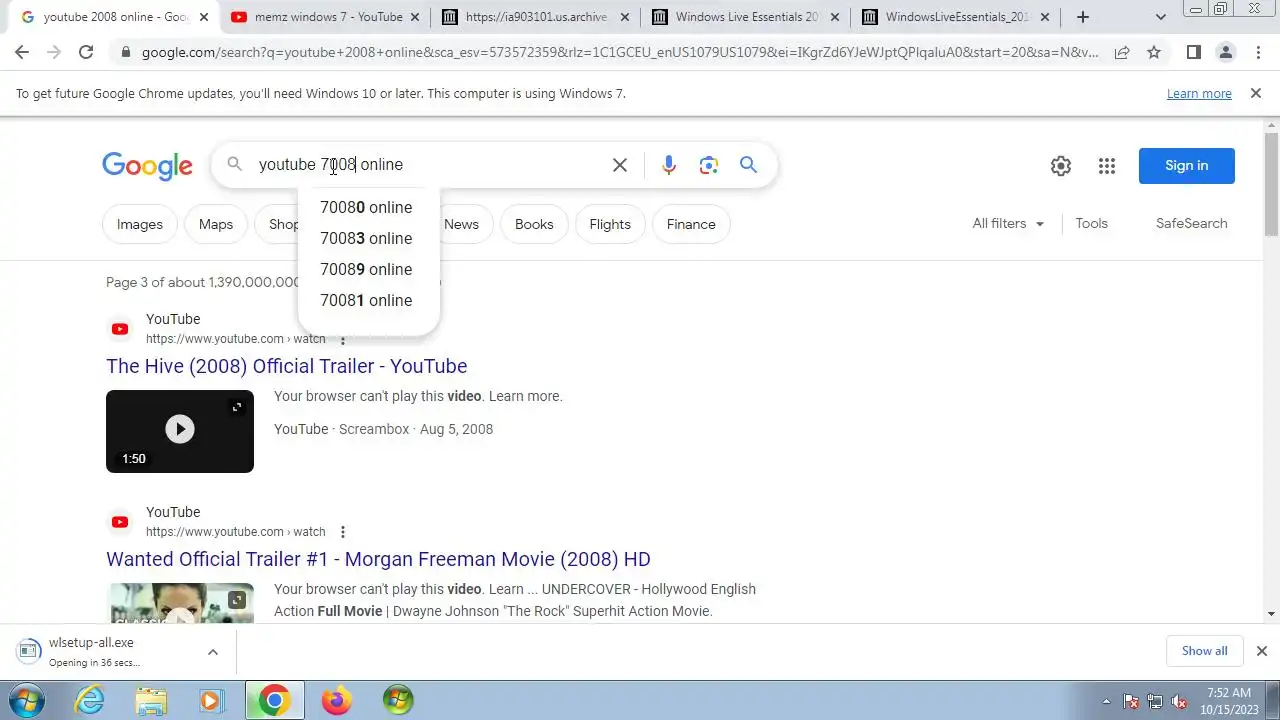Go back with browser back arrow
This screenshot has width=1280, height=720.
22,52
